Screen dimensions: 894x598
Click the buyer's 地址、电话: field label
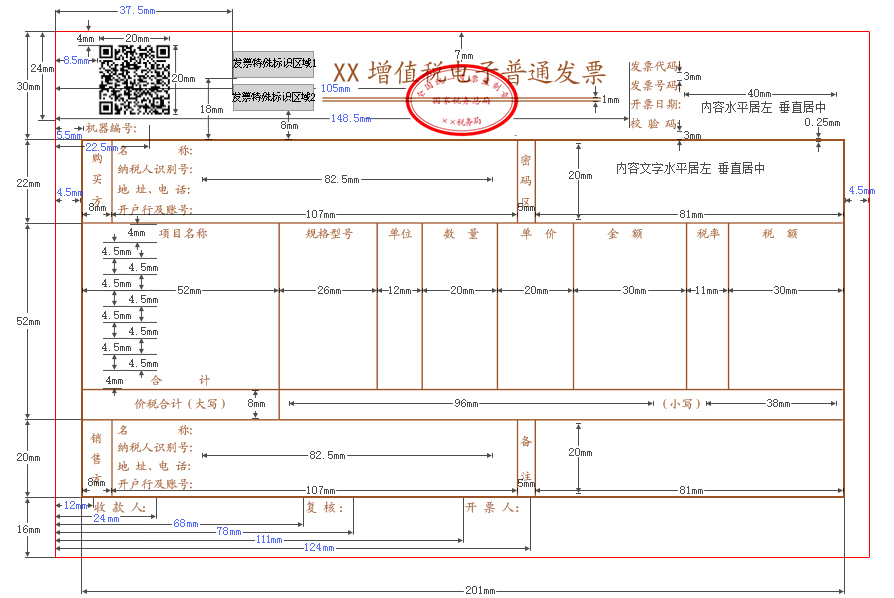coord(154,189)
